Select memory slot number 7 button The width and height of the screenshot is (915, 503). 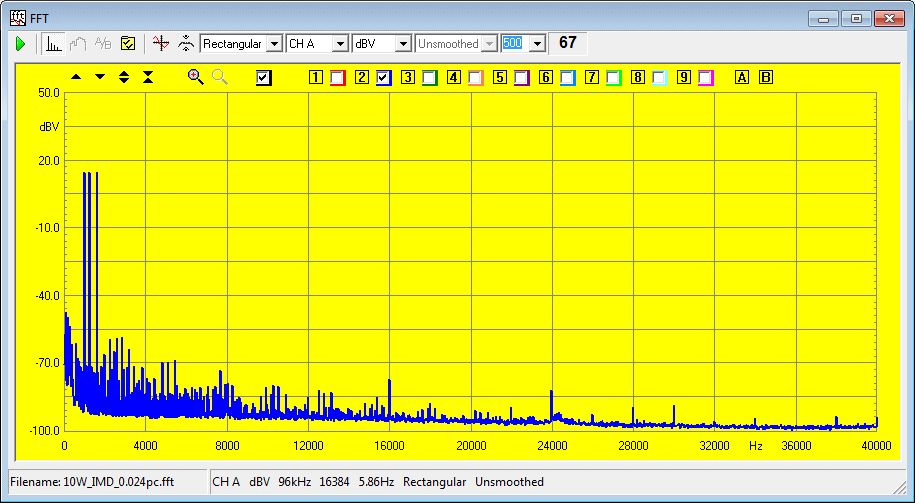click(592, 77)
